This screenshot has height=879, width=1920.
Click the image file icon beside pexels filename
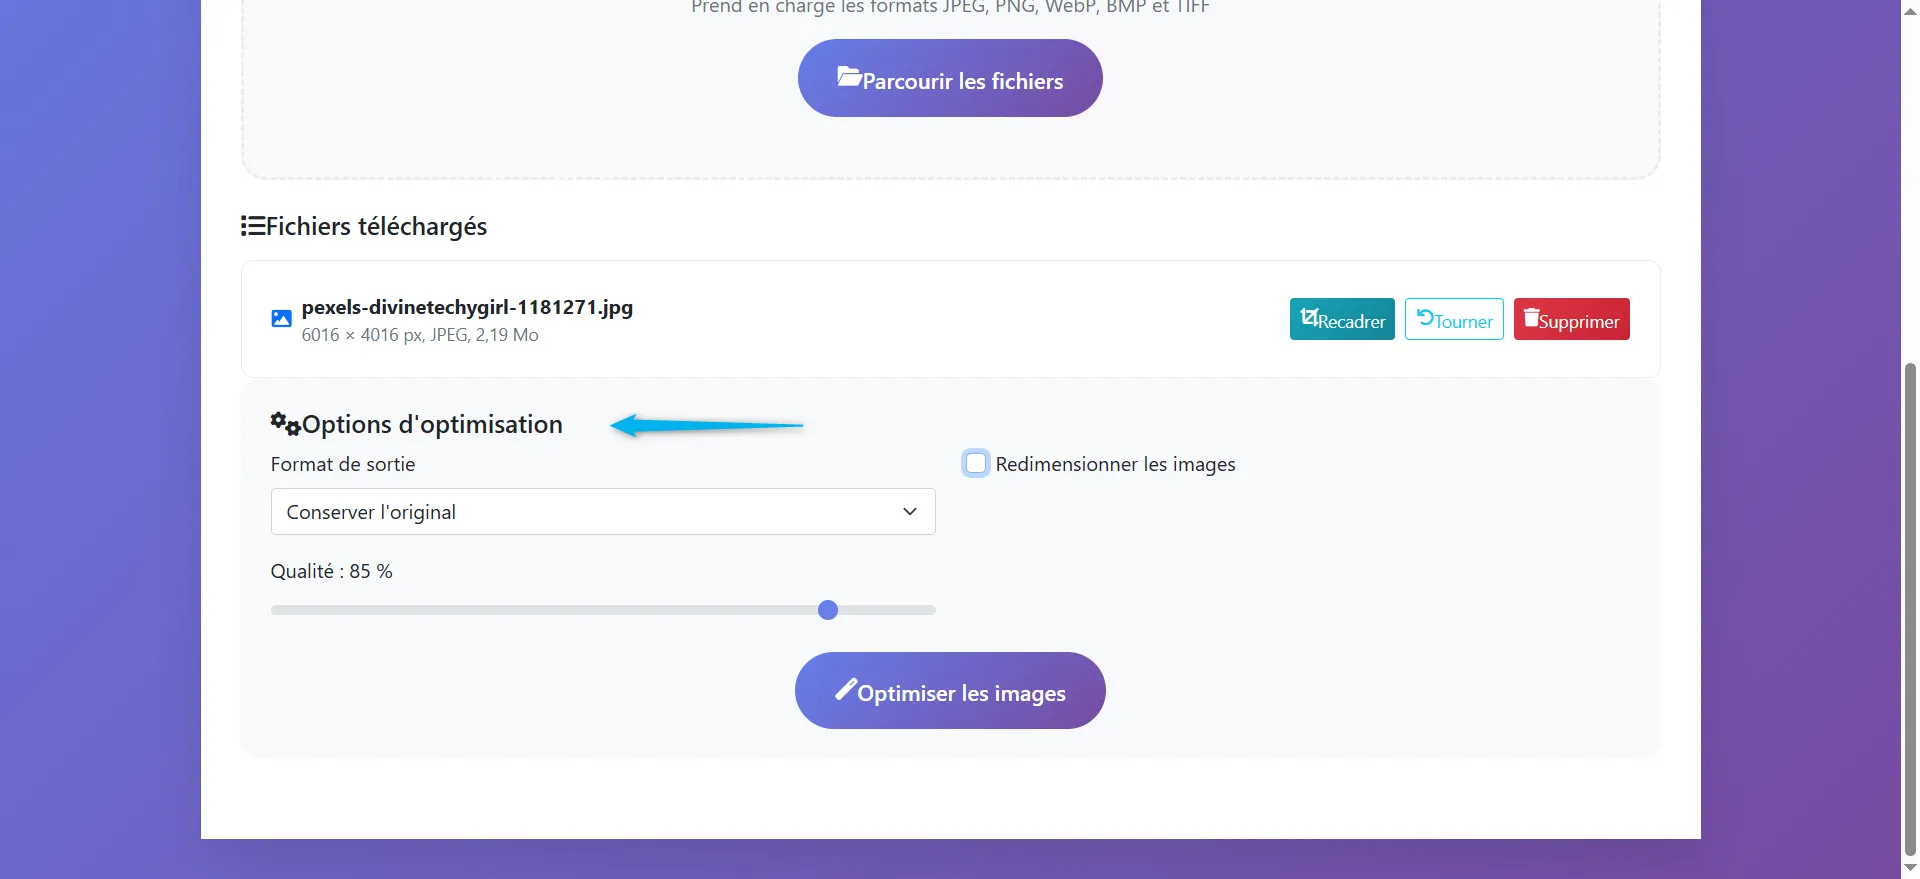pyautogui.click(x=282, y=319)
